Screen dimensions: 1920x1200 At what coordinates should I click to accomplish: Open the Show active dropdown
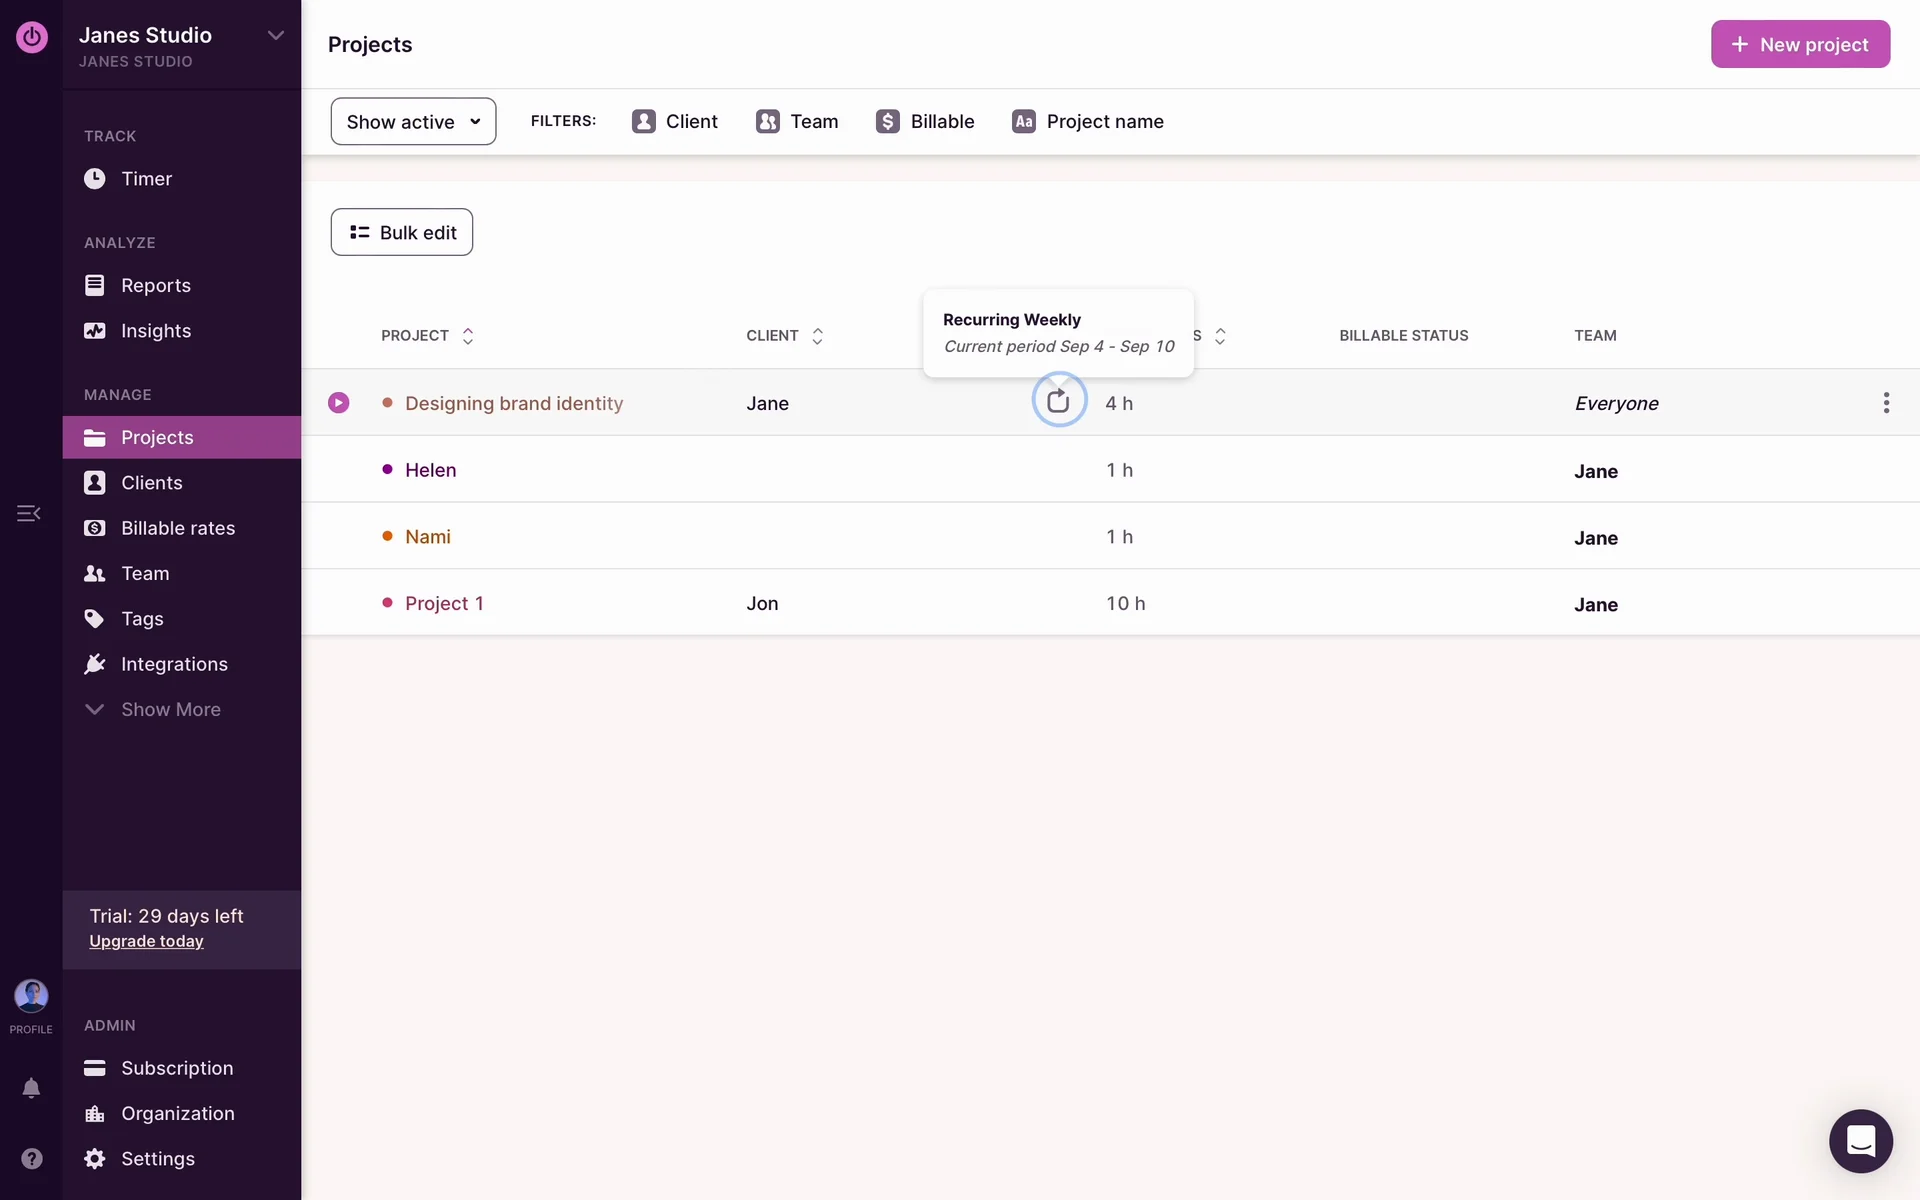tap(413, 121)
